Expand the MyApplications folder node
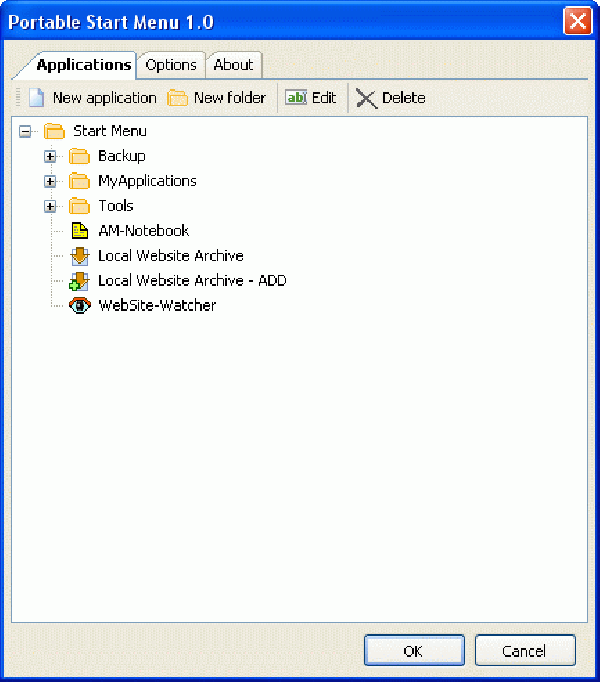 coord(50,181)
